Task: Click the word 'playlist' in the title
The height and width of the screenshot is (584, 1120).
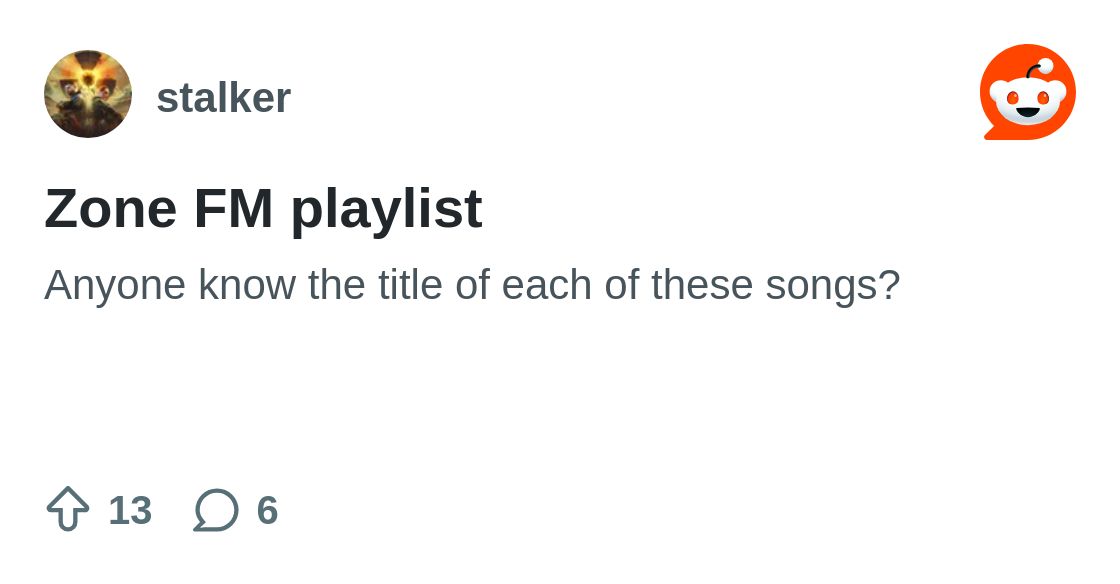Action: [x=386, y=210]
